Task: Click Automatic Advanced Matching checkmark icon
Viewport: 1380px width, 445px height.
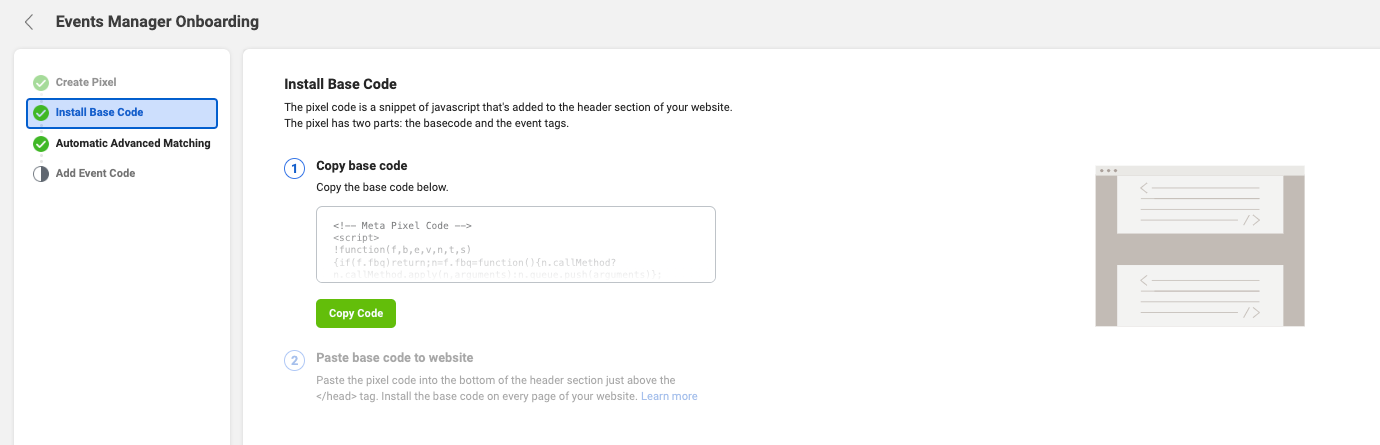Action: click(x=41, y=144)
